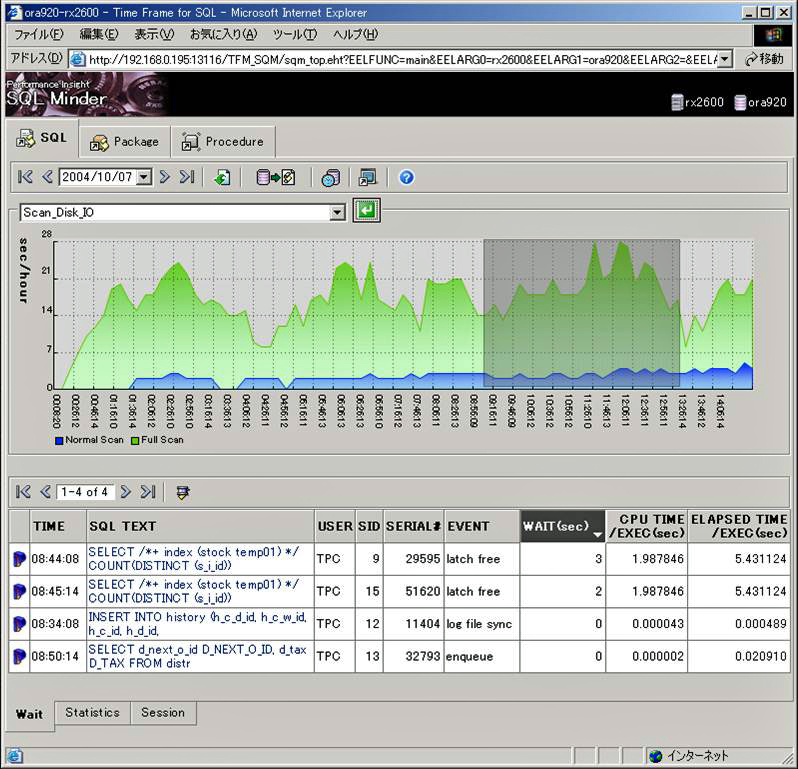Go to last page of the results list
The height and width of the screenshot is (769, 798).
148,492
